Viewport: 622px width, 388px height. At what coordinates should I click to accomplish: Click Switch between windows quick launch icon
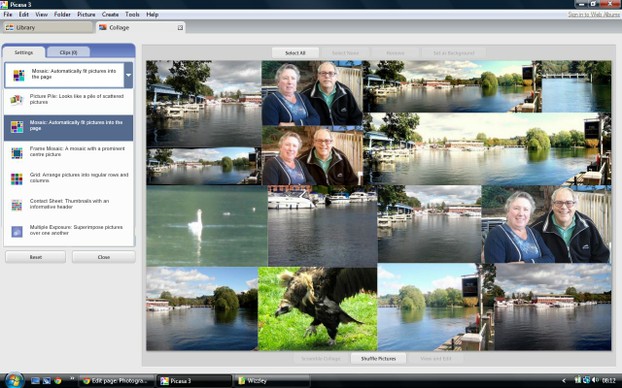coord(47,381)
